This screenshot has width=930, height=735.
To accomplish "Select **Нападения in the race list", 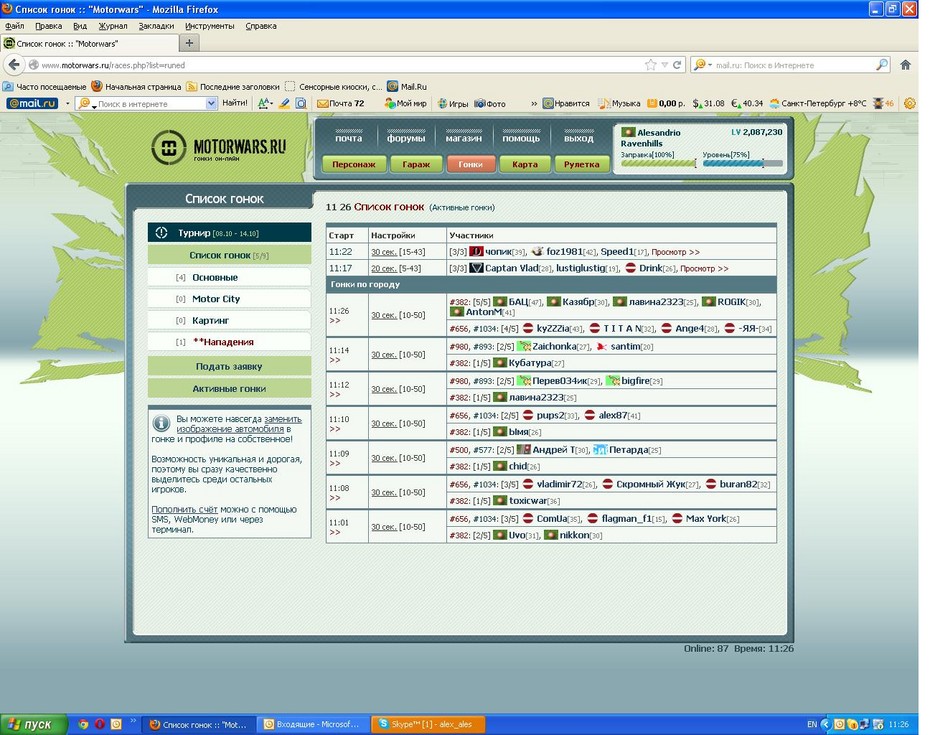I will (229, 342).
